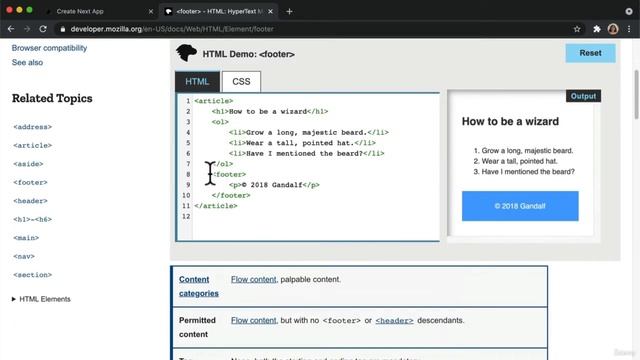Open Chrome's three-dot menu
This screenshot has width=640, height=360.
pyautogui.click(x=629, y=29)
